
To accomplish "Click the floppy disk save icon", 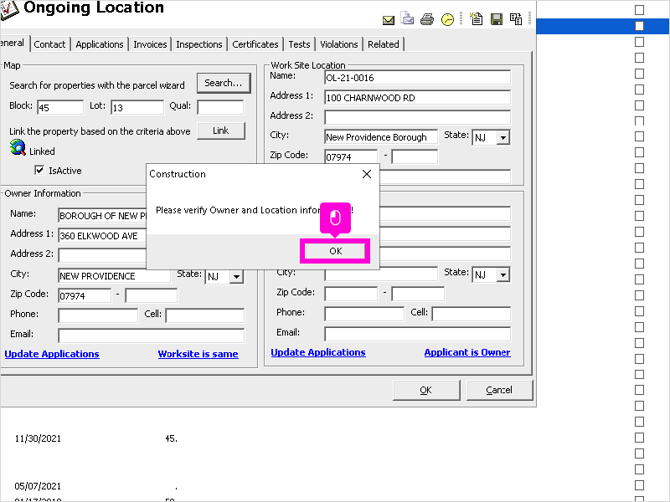I will [x=497, y=19].
